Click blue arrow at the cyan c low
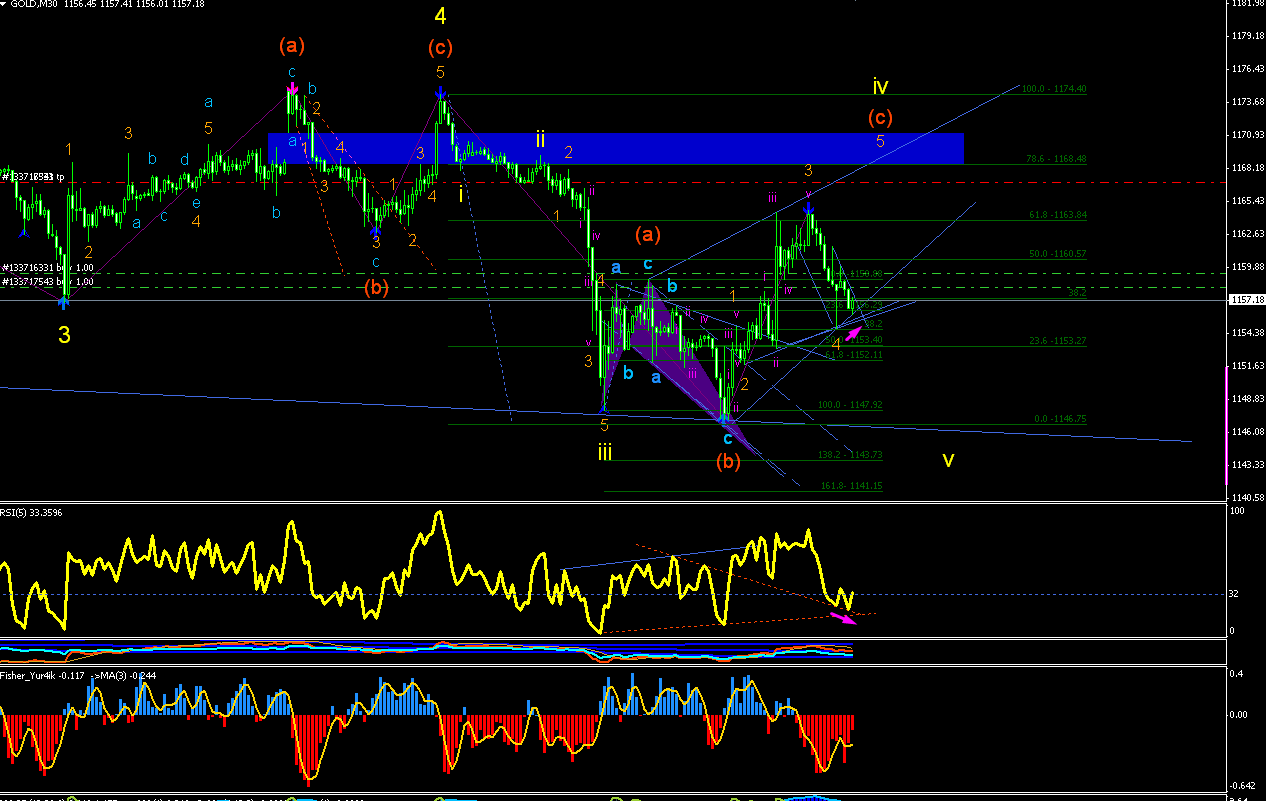 point(727,419)
